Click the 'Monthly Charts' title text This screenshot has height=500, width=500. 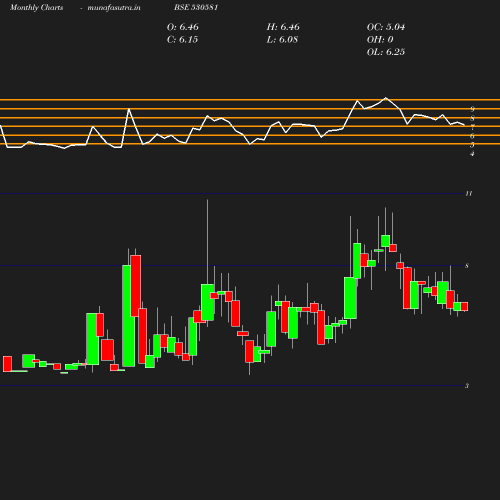[36, 8]
